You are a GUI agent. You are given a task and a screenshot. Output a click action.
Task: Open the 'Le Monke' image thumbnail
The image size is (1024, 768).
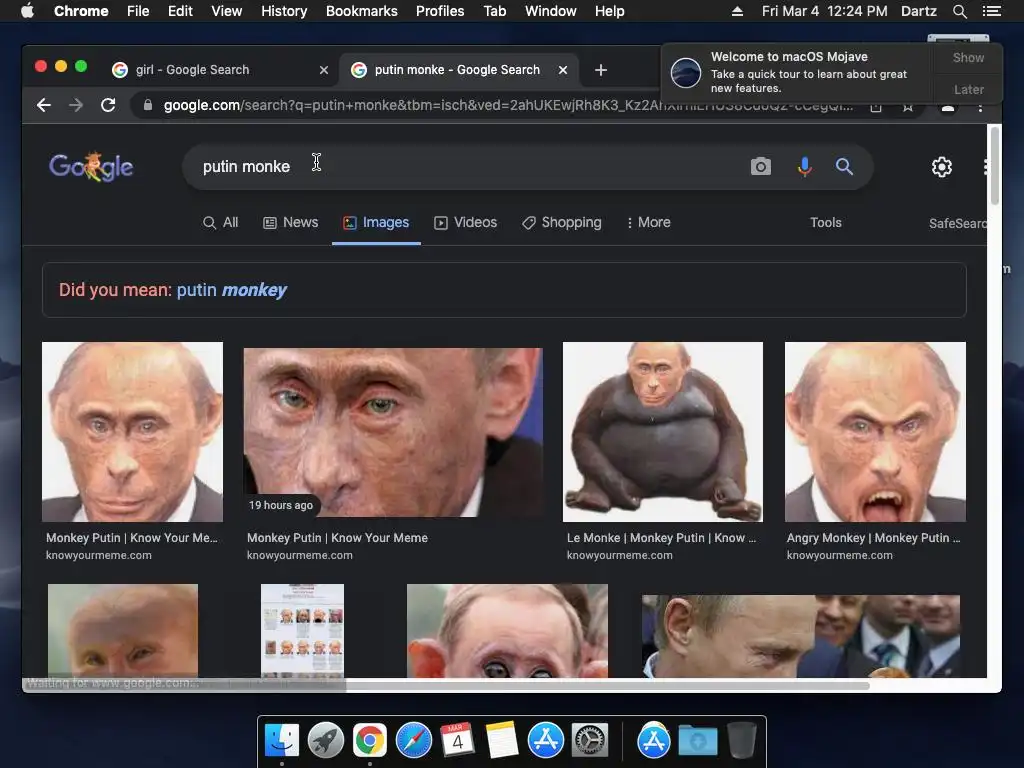click(662, 432)
